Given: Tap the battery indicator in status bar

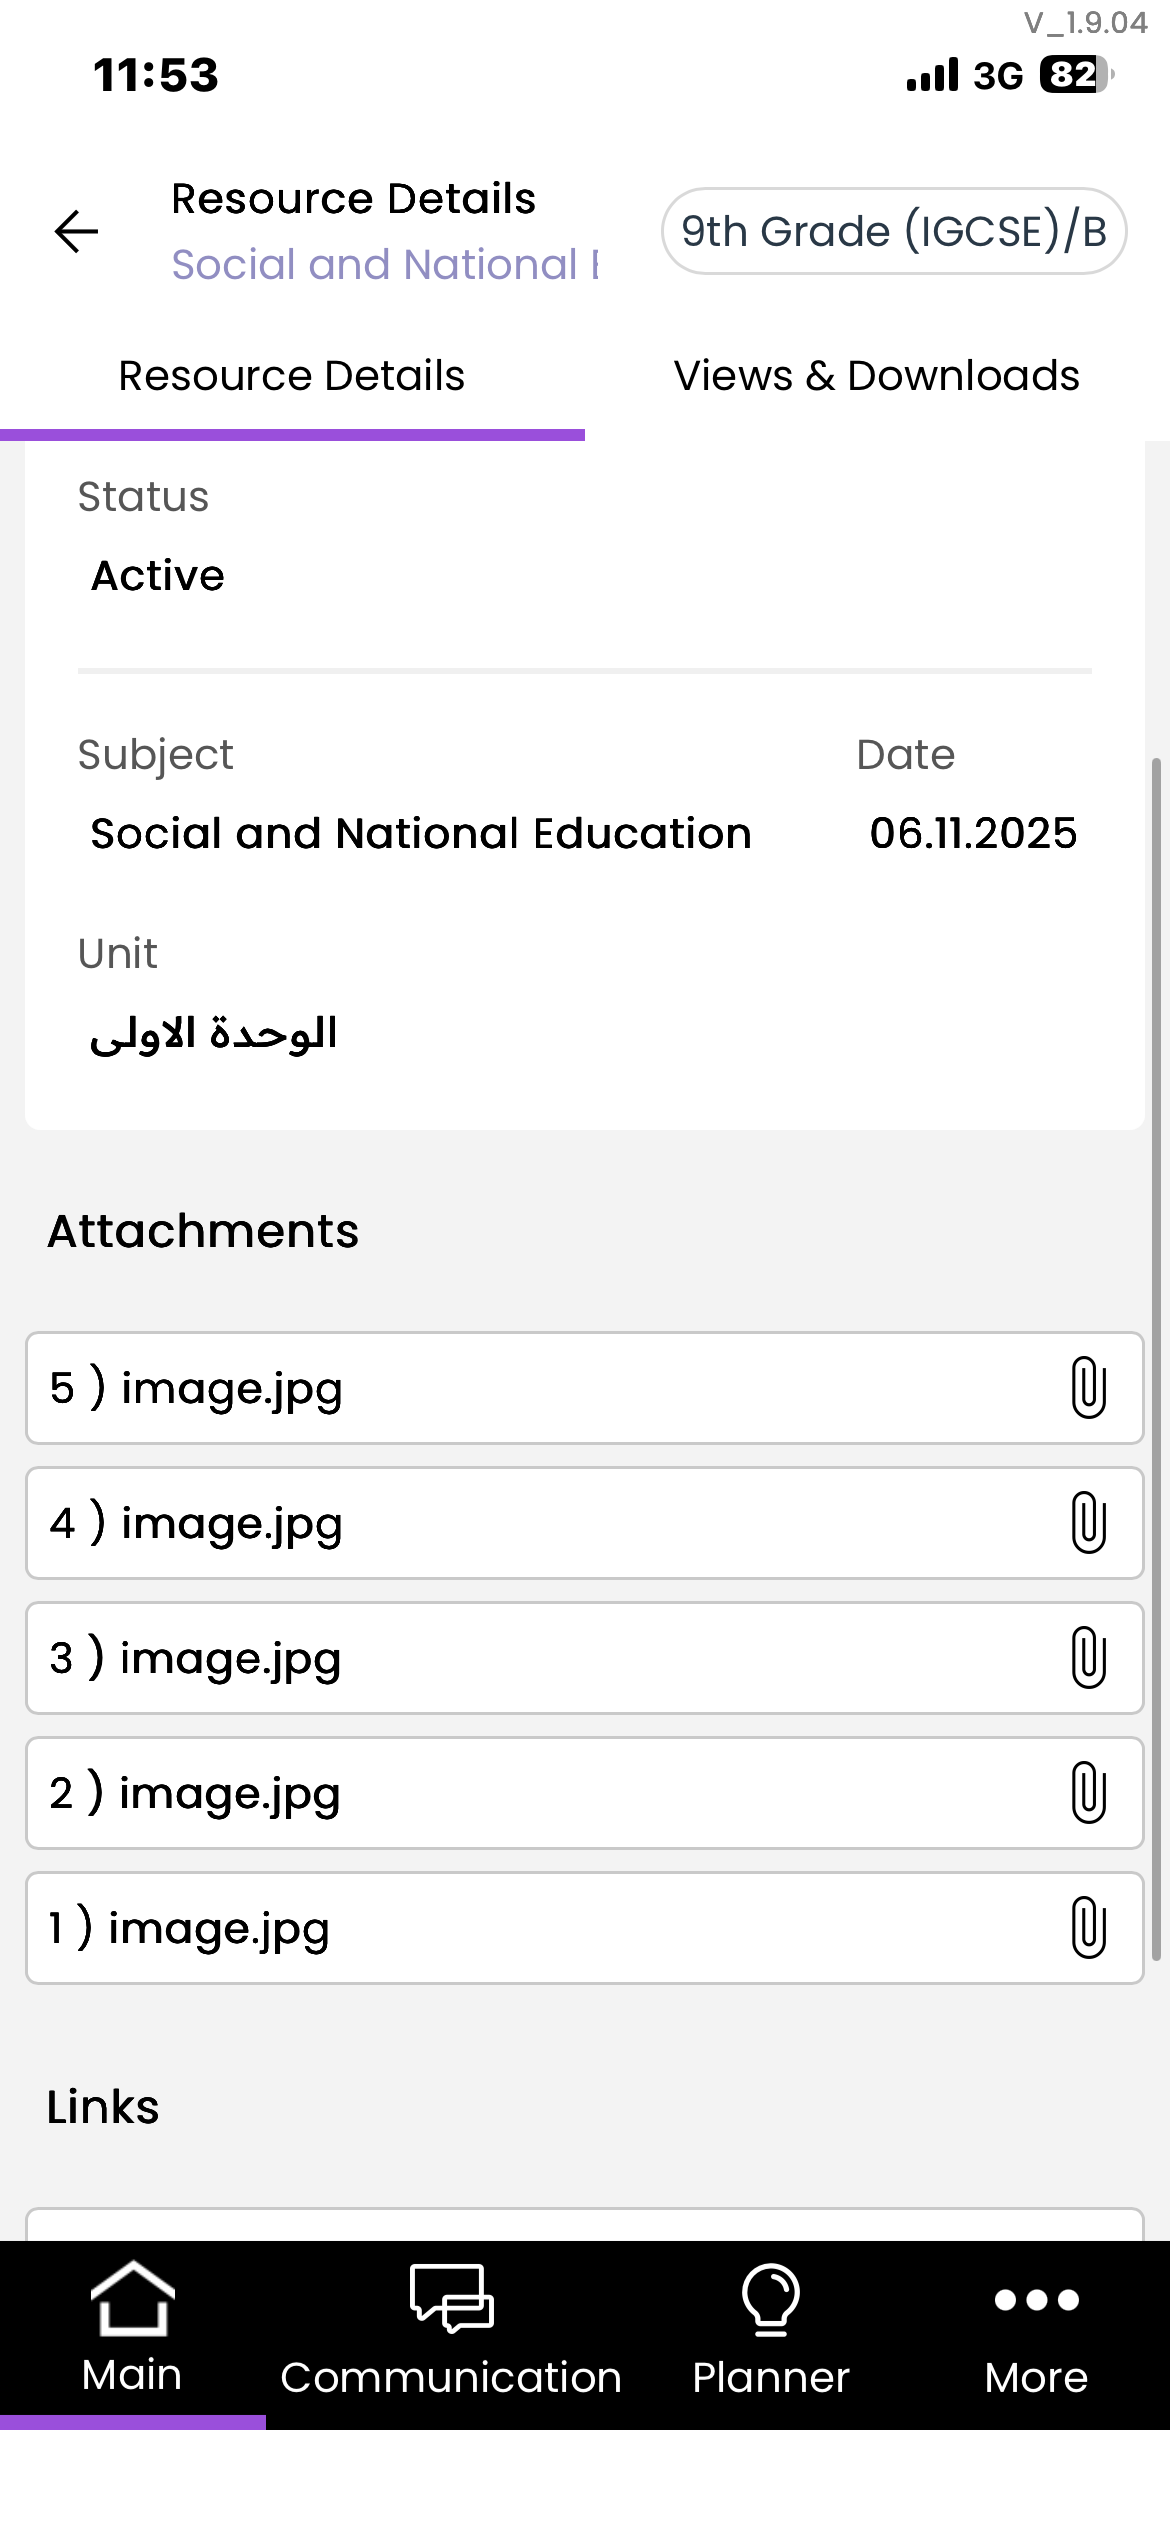Looking at the screenshot, I should coord(1076,75).
